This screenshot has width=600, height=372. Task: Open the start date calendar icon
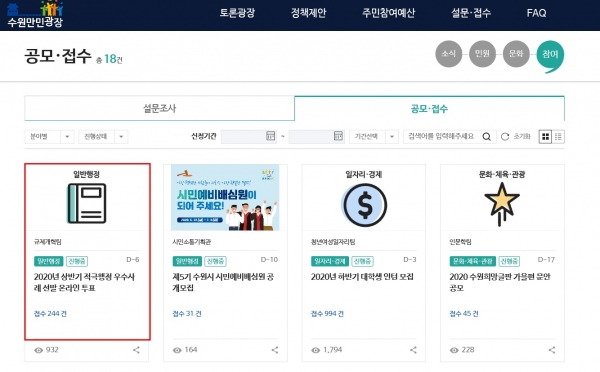271,136
